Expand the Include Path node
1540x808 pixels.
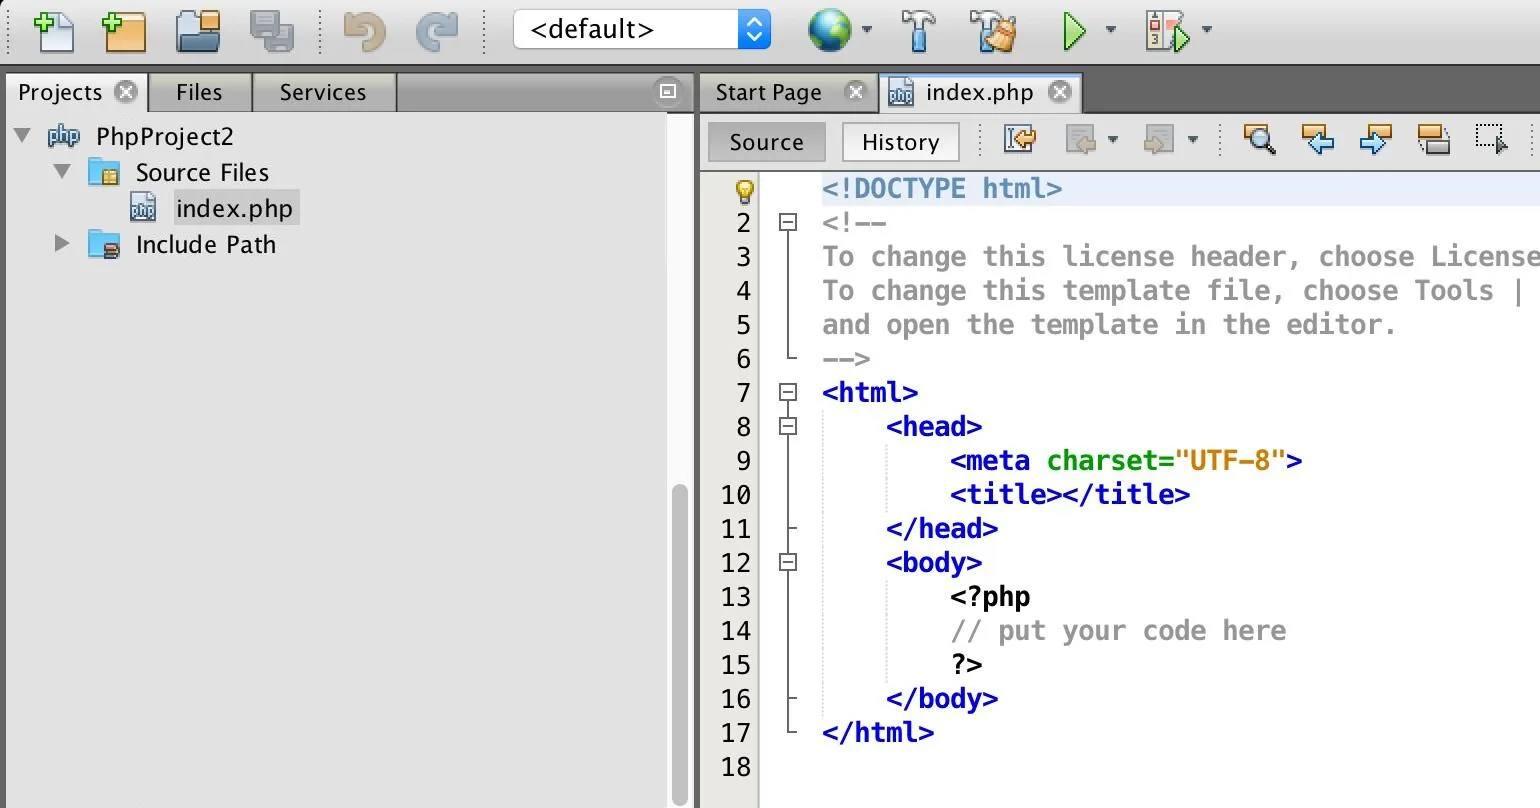tap(62, 243)
